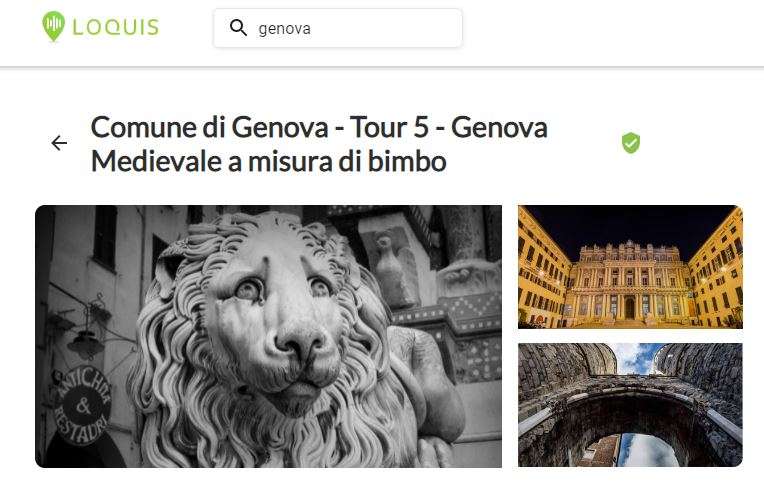This screenshot has width=764, height=483.
Task: Click the lion's nose in the main photo
Action: [x=298, y=343]
